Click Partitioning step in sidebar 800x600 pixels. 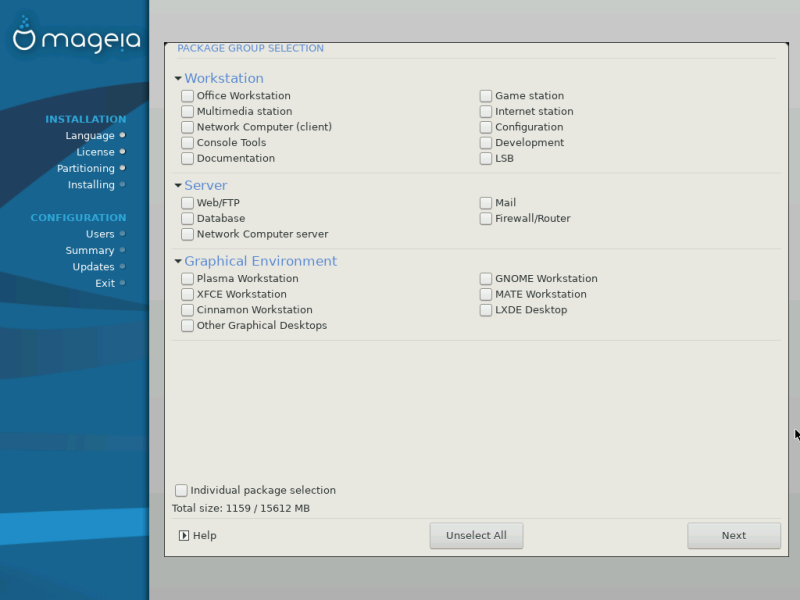pos(86,168)
